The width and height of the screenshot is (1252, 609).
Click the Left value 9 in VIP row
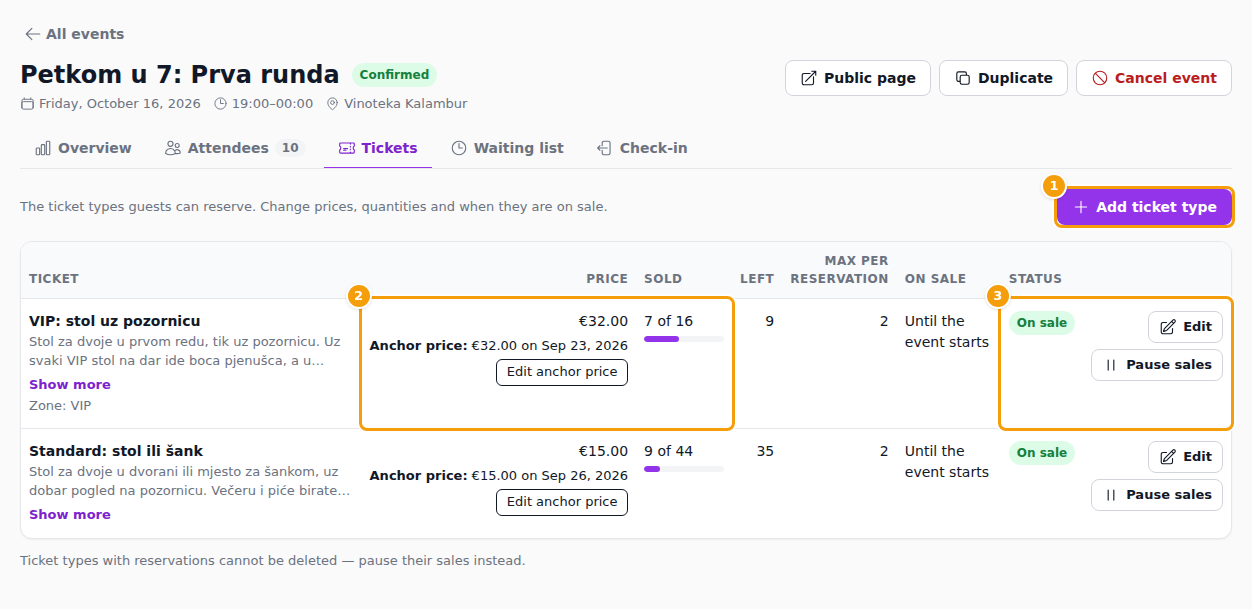tap(769, 321)
